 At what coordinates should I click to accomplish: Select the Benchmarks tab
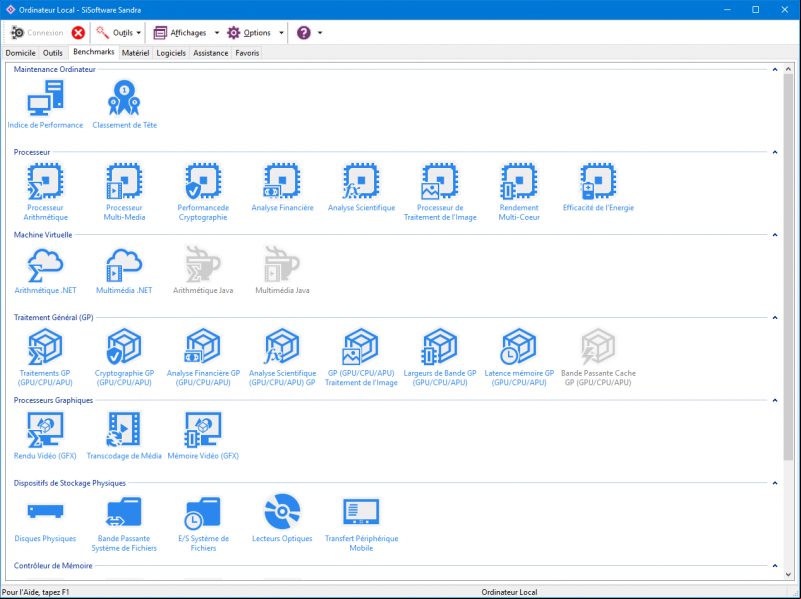coord(93,52)
